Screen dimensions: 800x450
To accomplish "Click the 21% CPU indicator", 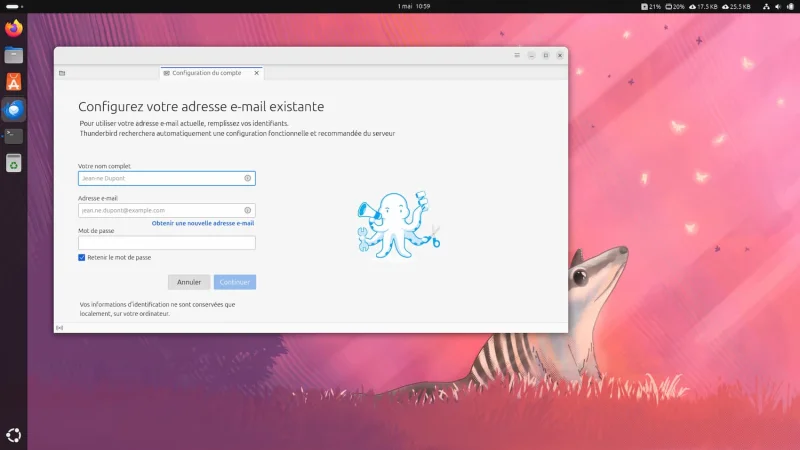I will pyautogui.click(x=651, y=7).
